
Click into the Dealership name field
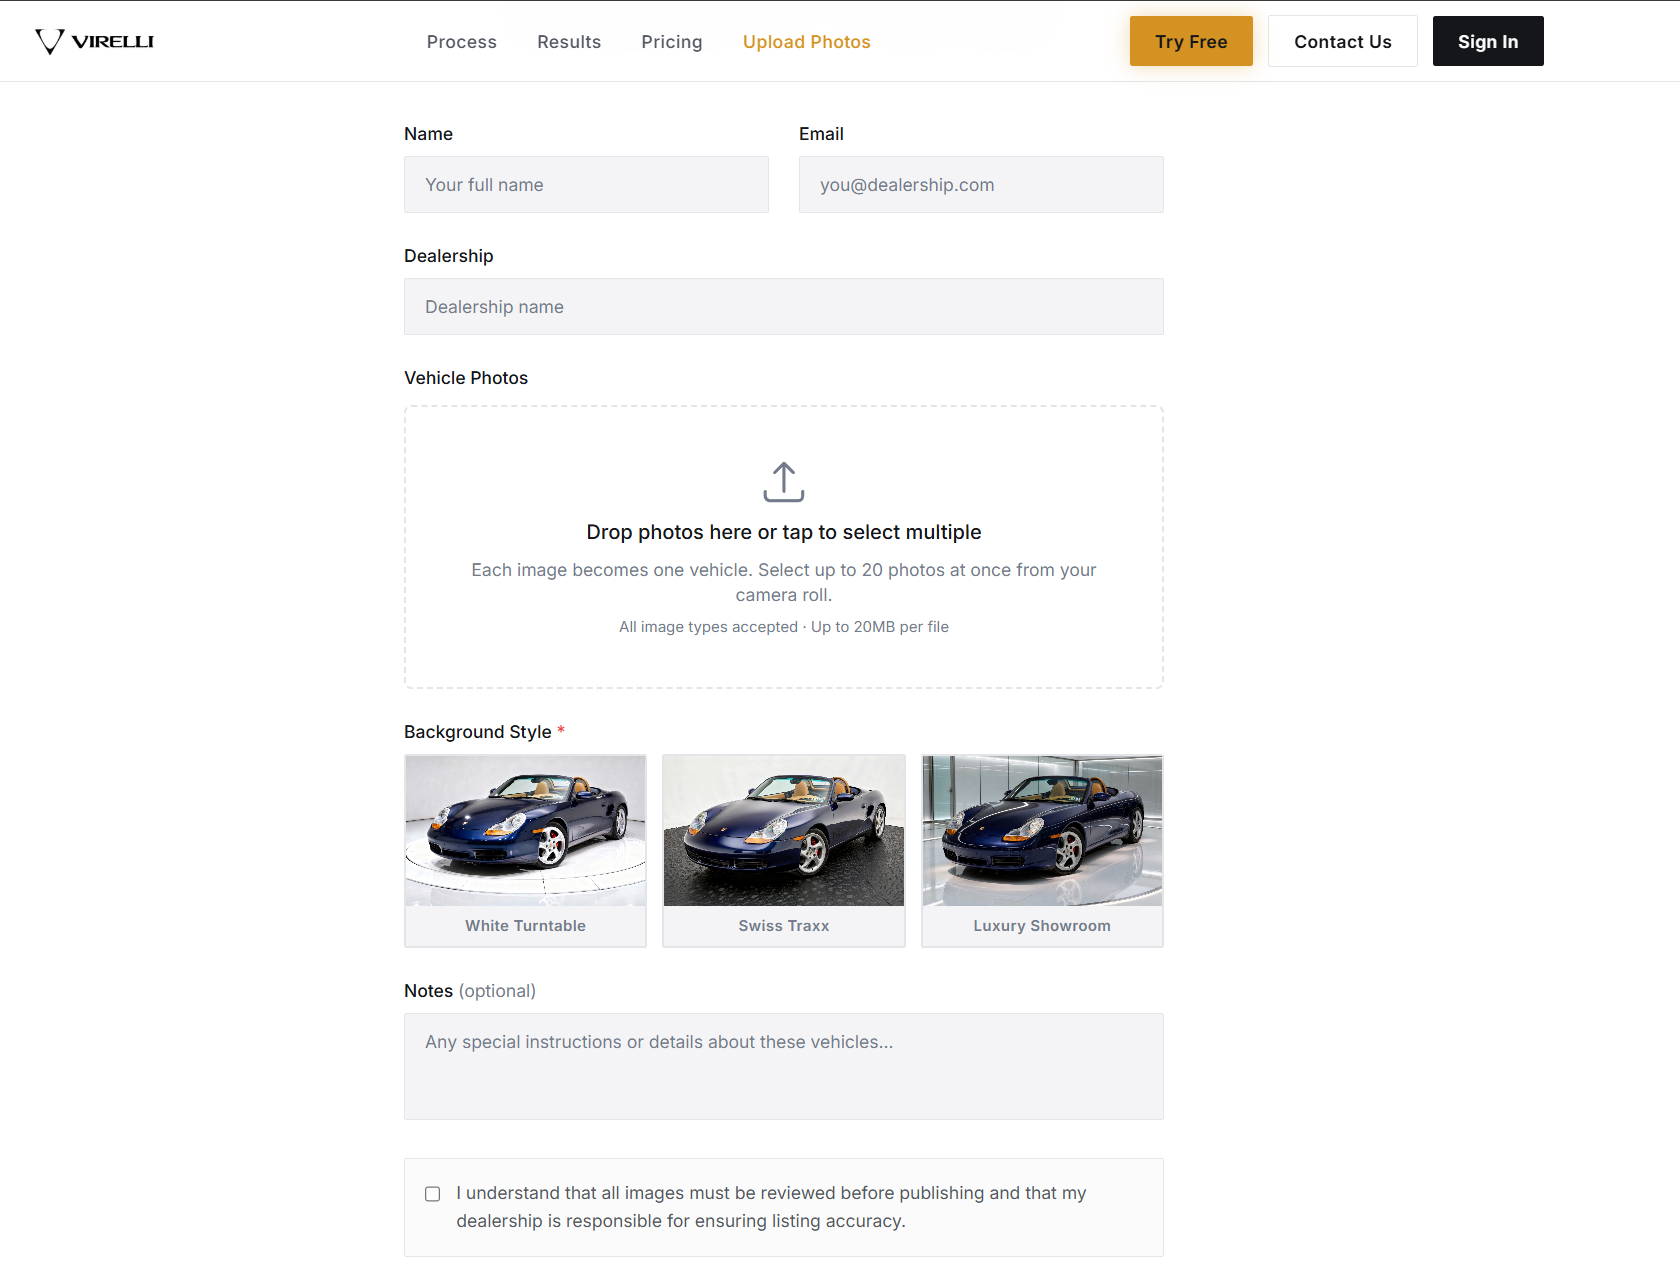click(x=784, y=306)
